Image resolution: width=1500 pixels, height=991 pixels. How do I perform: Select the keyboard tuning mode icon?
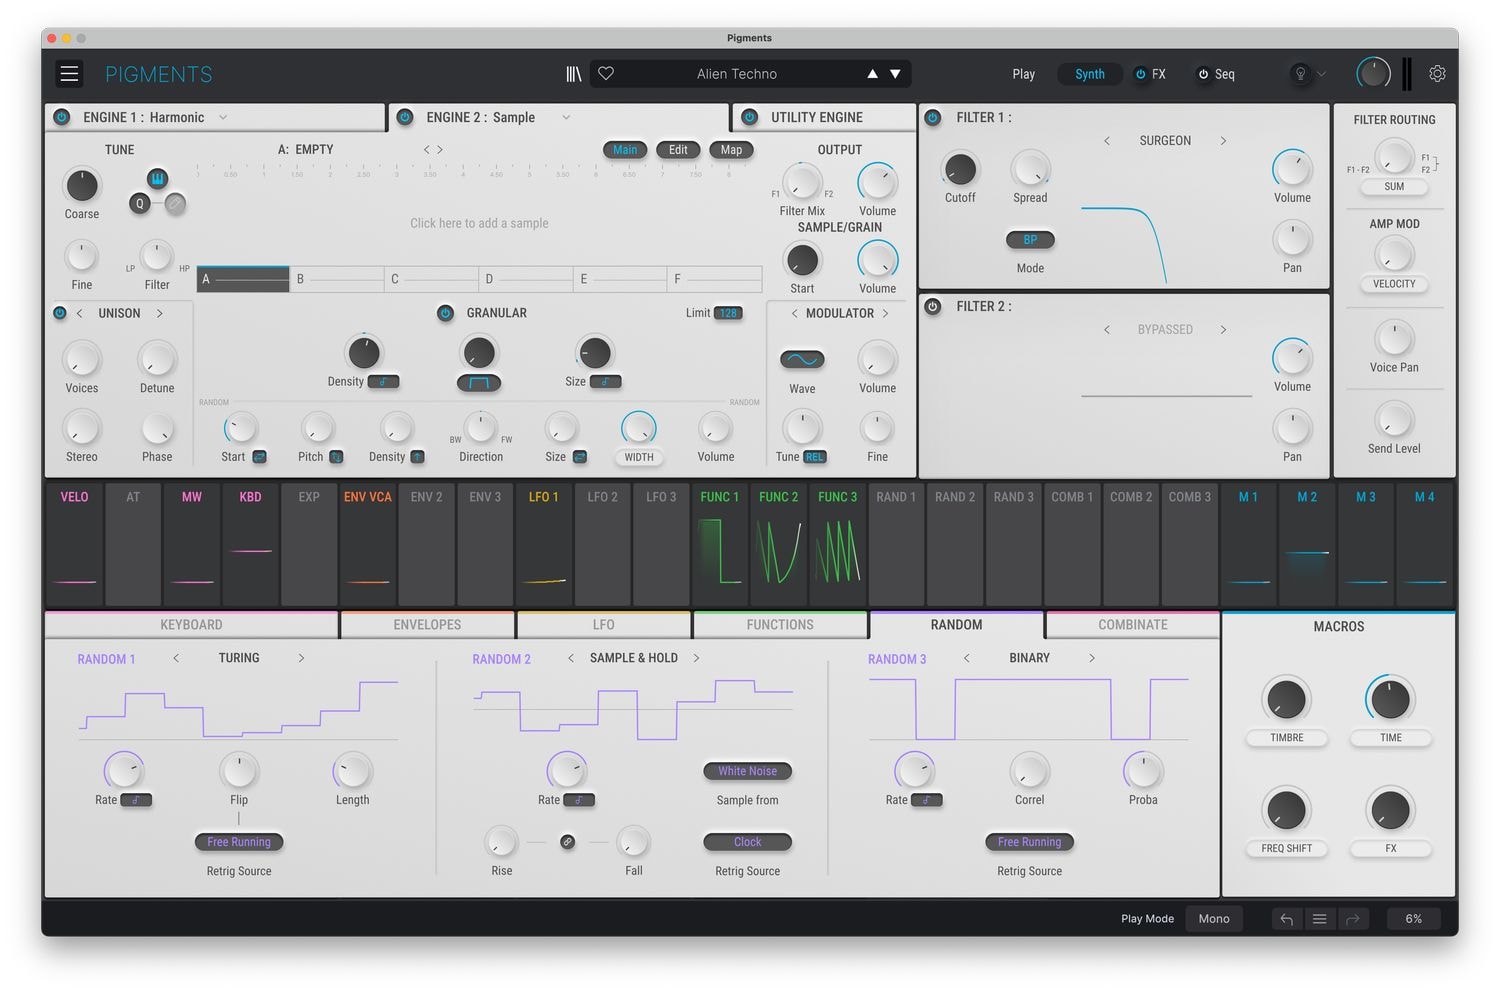(x=157, y=179)
